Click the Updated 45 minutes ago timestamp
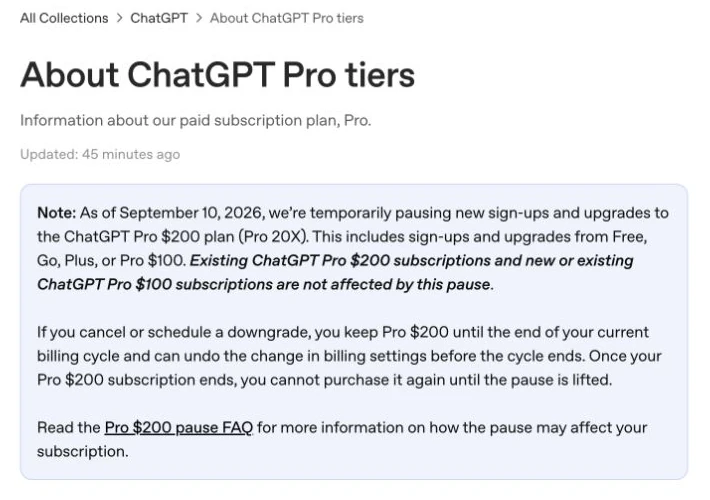This screenshot has width=710, height=500. click(100, 154)
